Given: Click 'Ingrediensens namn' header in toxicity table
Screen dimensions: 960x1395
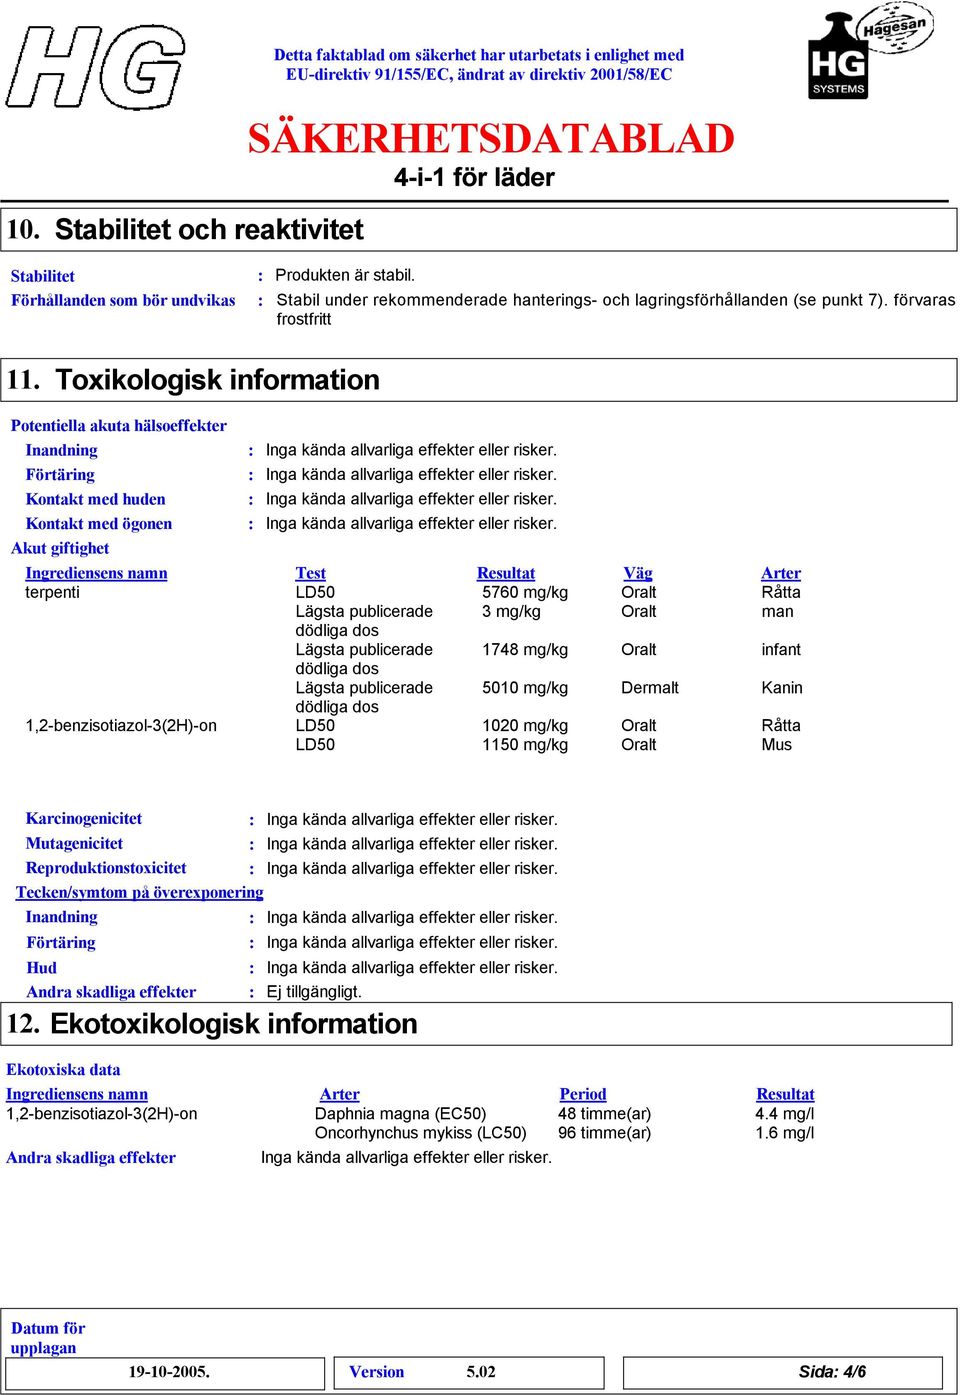Looking at the screenshot, I should coord(96,573).
